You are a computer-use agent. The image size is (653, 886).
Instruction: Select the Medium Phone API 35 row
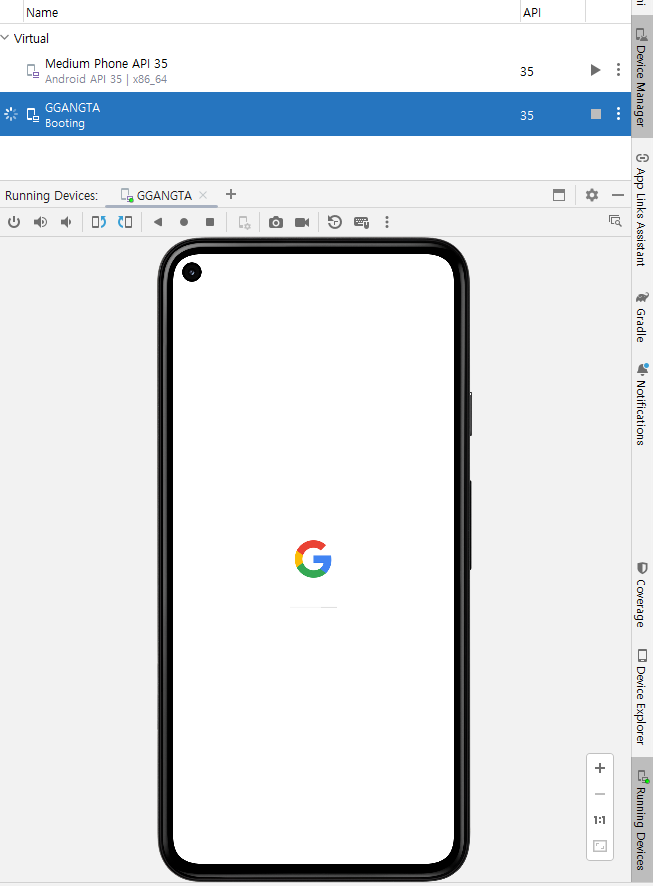click(315, 71)
